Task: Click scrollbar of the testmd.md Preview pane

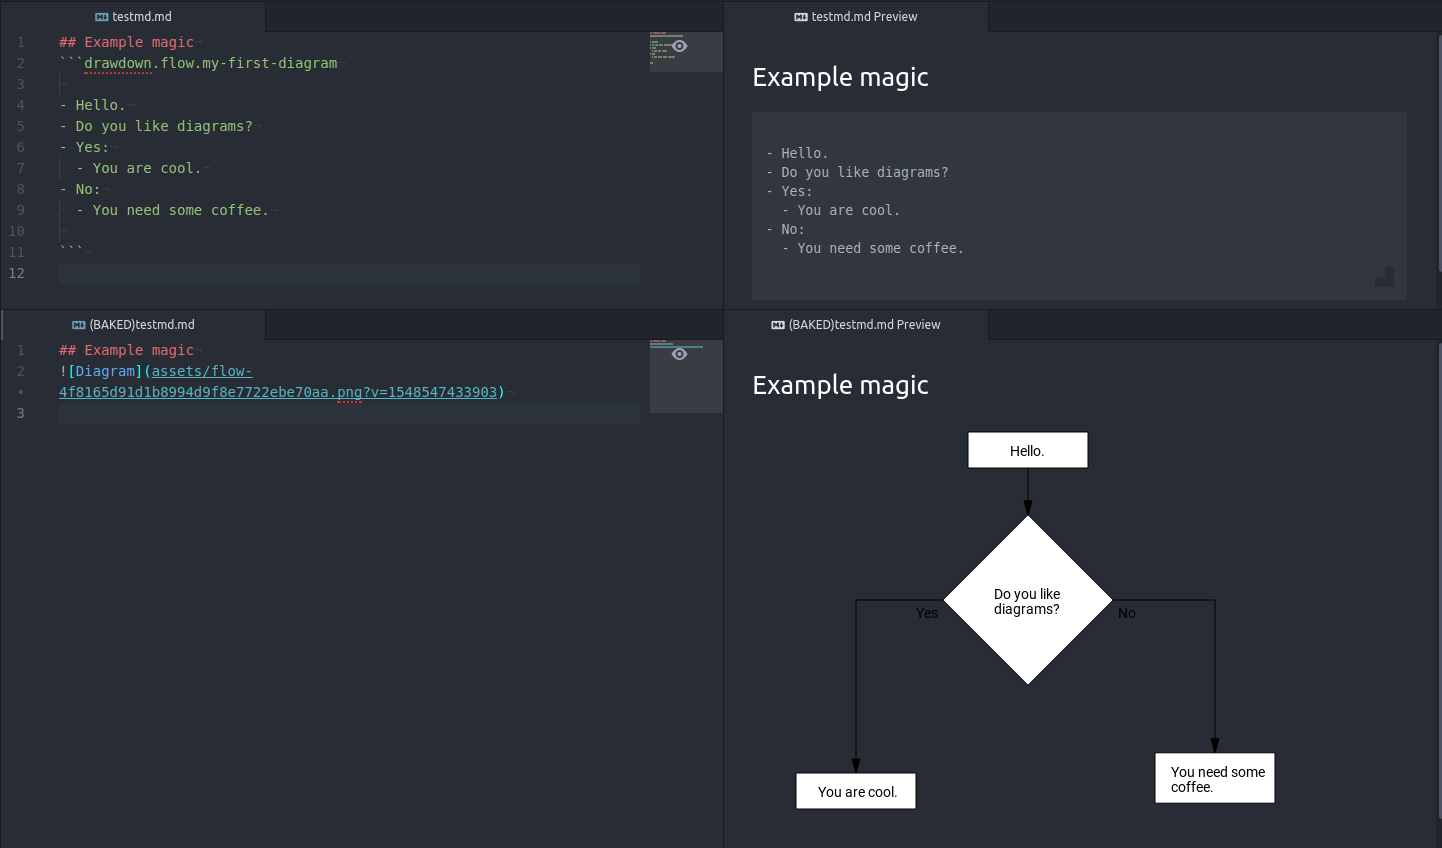Action: tap(1439, 153)
